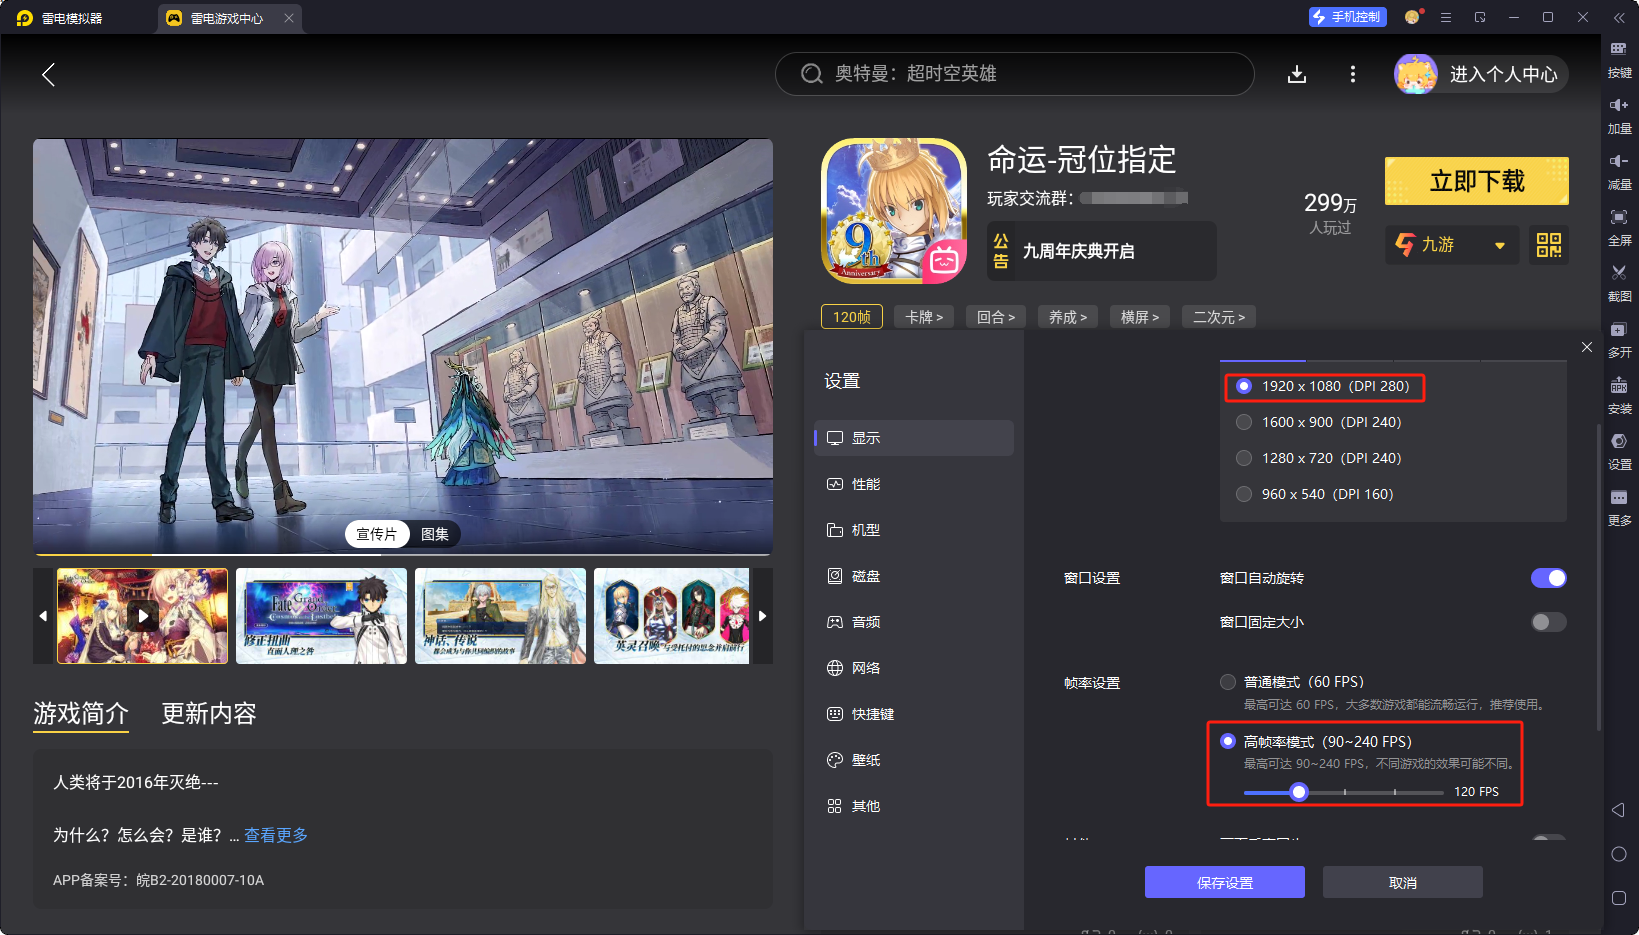Open the download manager icon
Screen dimensions: 1639x935
(x=1297, y=74)
